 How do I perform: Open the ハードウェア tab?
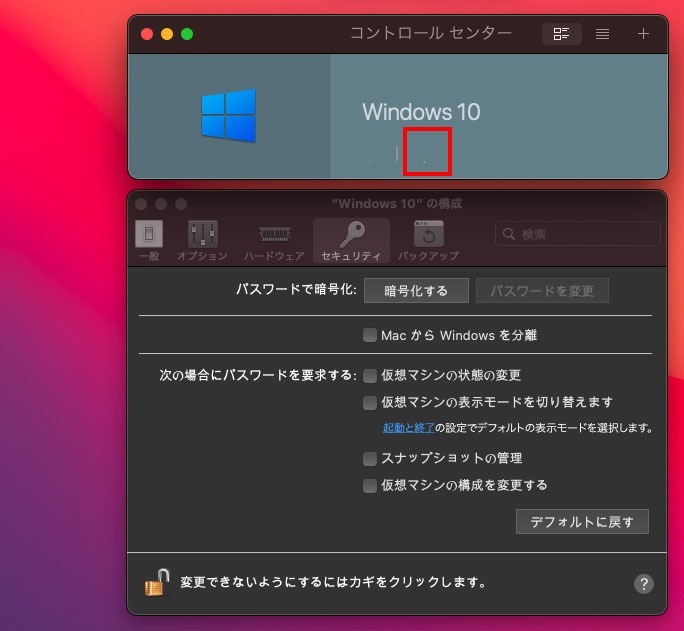click(274, 241)
